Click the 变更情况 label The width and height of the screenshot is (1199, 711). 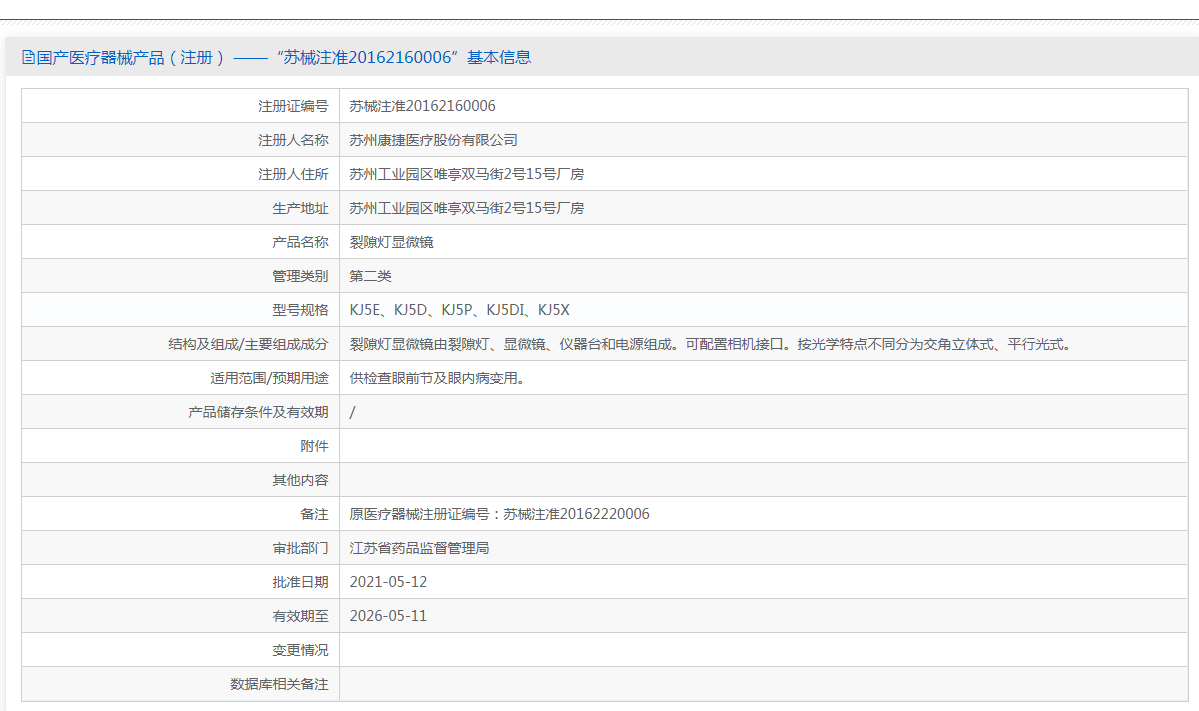pos(300,651)
